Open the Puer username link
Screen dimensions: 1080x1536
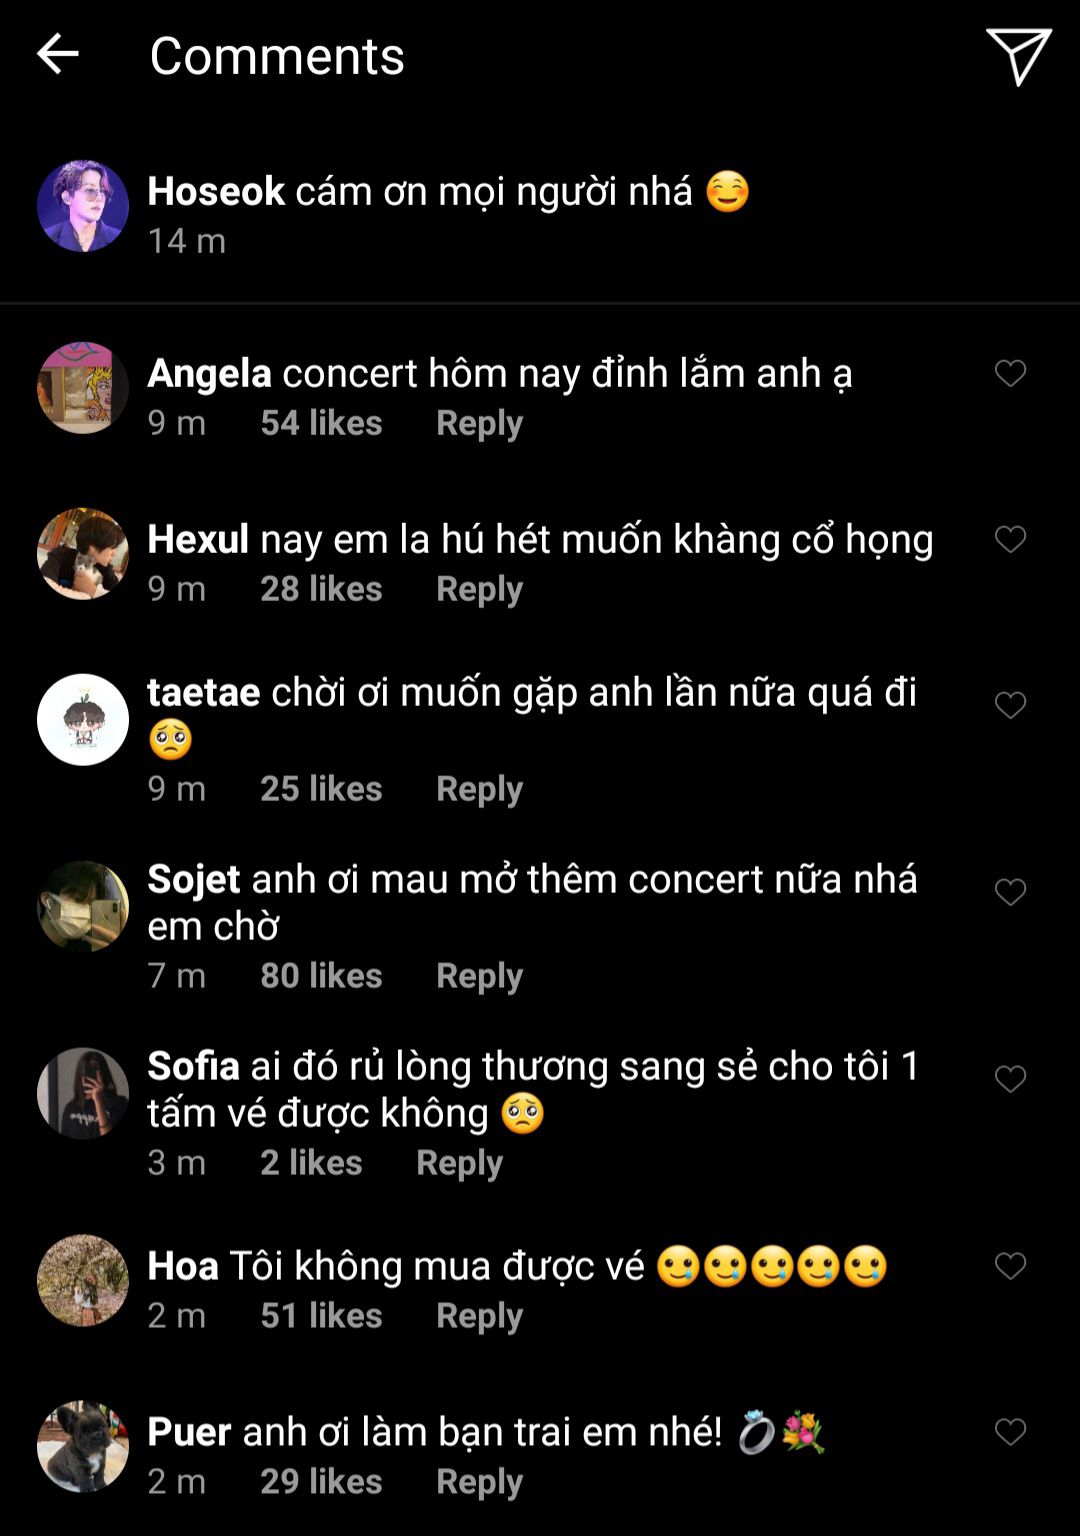pyautogui.click(x=189, y=1432)
